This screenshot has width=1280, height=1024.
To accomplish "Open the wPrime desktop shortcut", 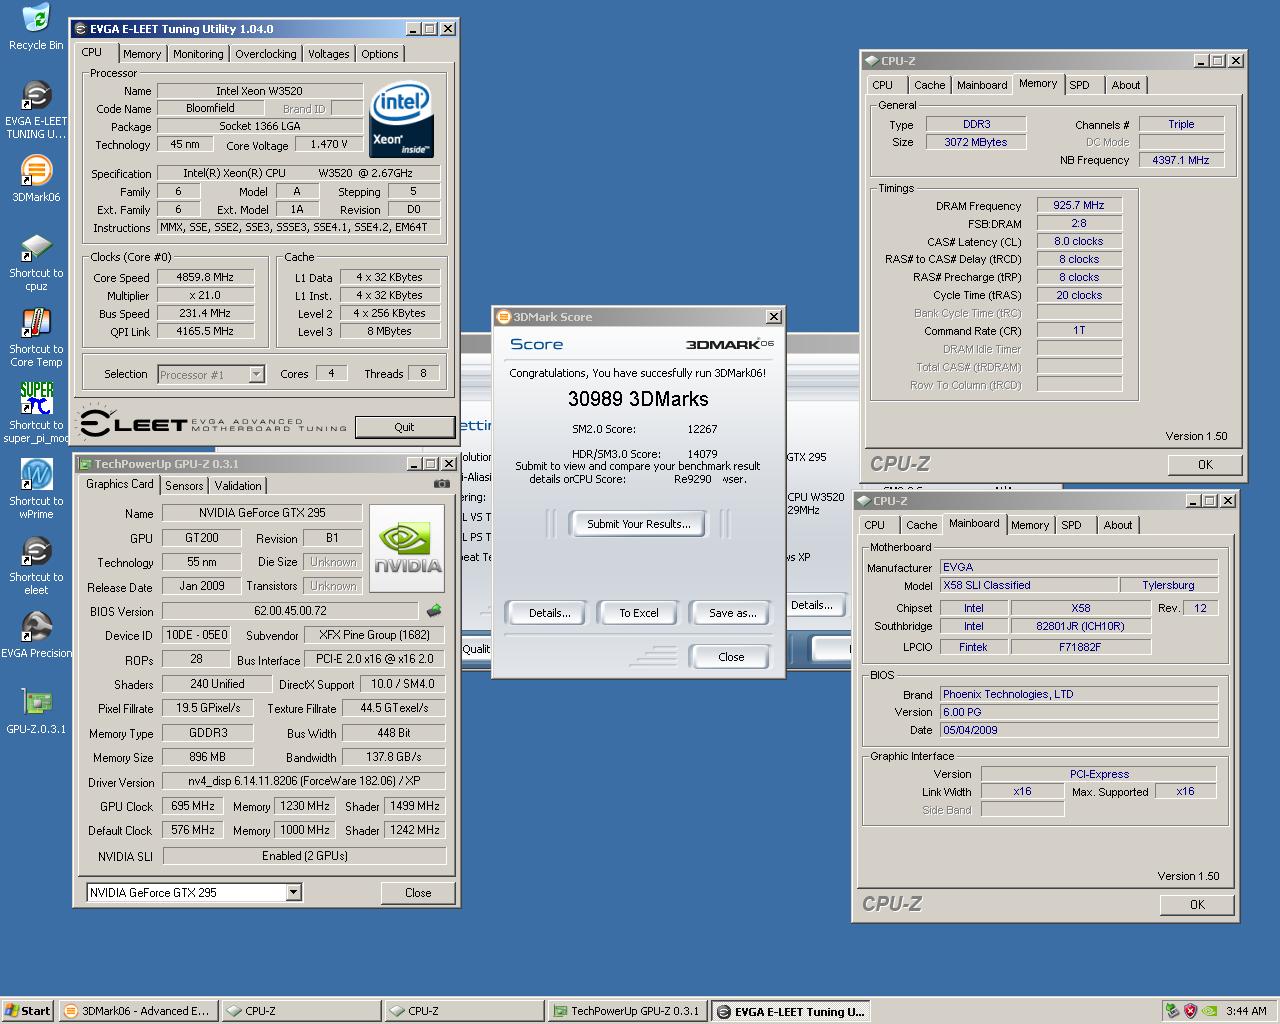I will point(36,489).
